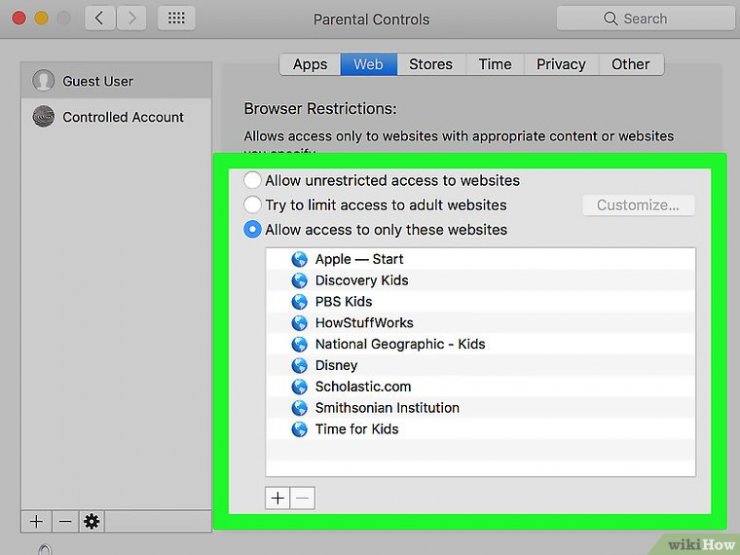Switch to the Stores tab

(x=431, y=64)
